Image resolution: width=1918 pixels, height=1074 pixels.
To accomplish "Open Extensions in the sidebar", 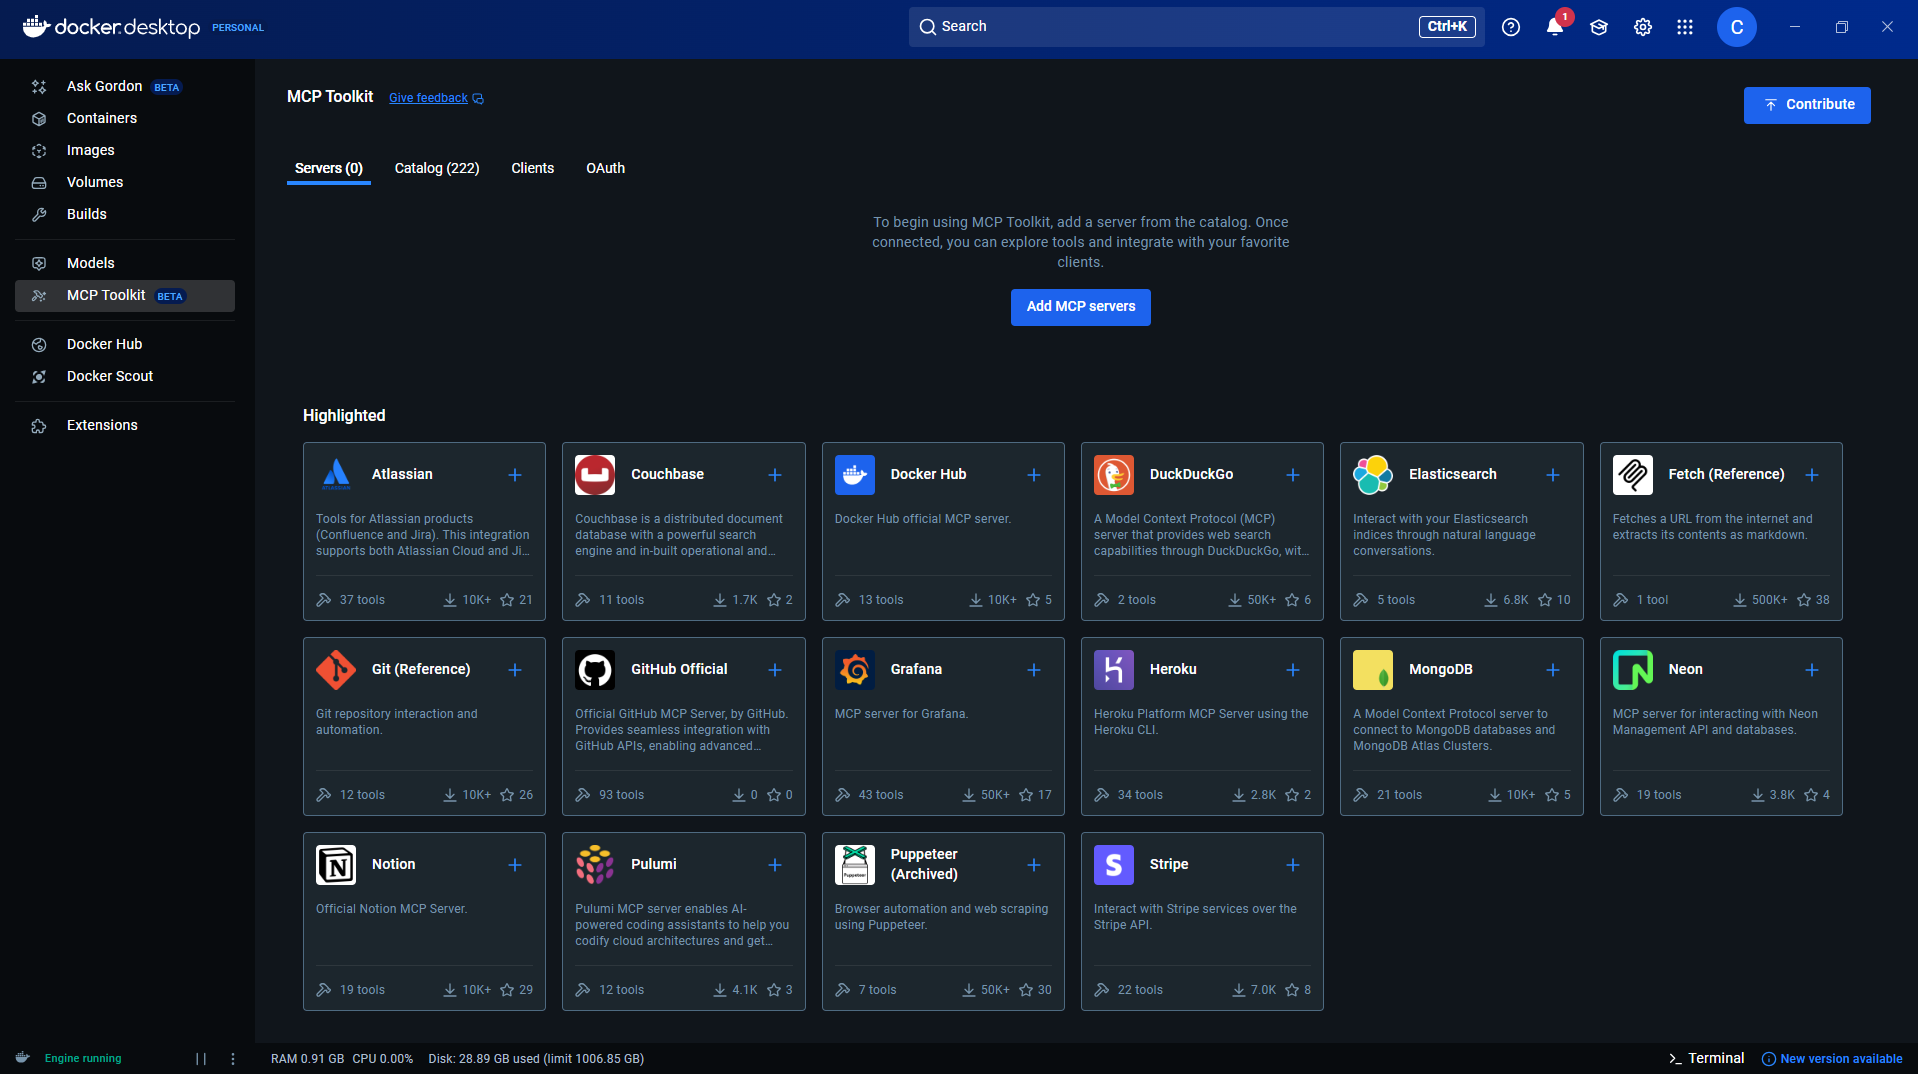I will click(x=125, y=426).
